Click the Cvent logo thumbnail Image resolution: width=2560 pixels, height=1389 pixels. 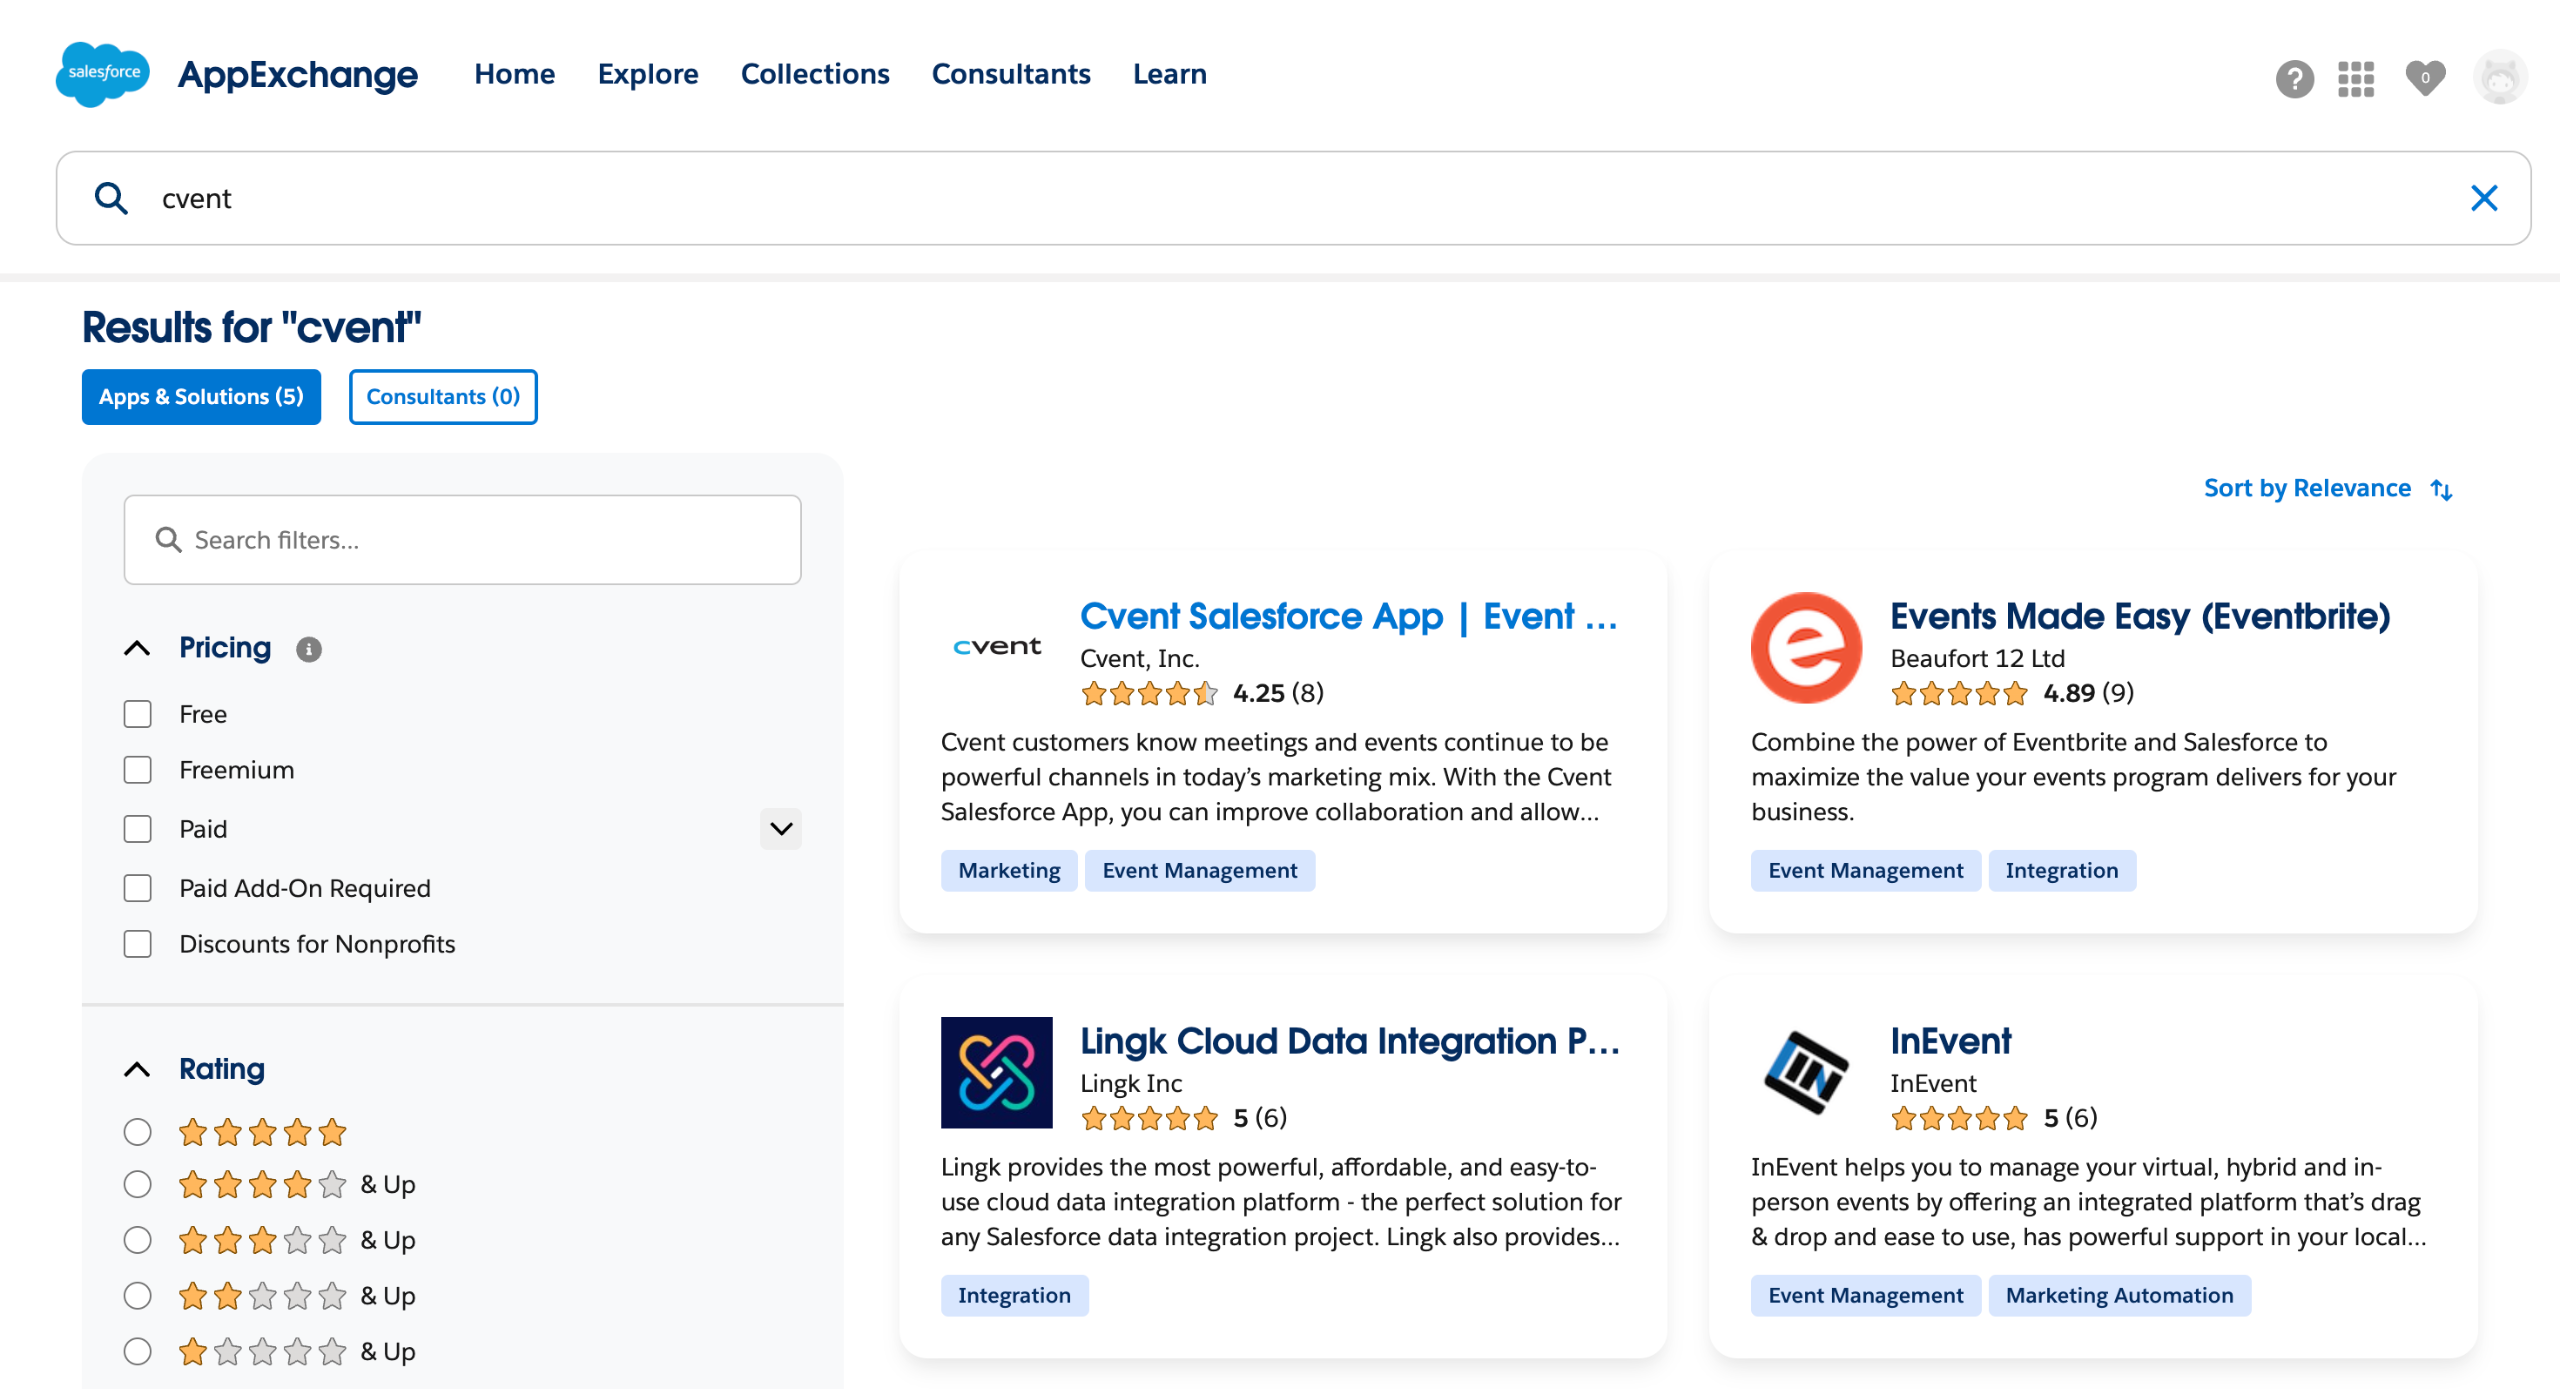(x=996, y=647)
